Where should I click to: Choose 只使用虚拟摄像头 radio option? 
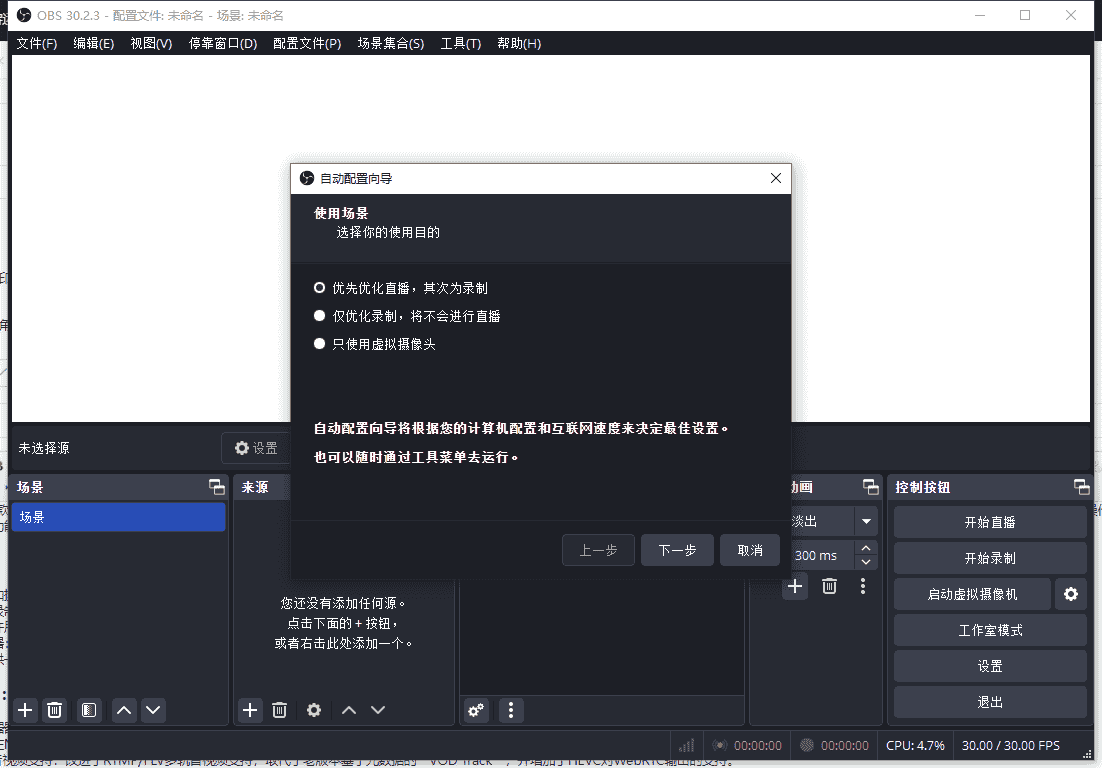(x=320, y=344)
